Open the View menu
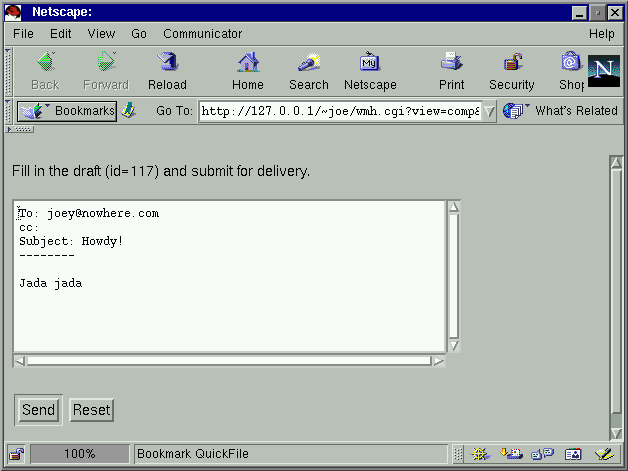This screenshot has height=471, width=628. pos(101,33)
